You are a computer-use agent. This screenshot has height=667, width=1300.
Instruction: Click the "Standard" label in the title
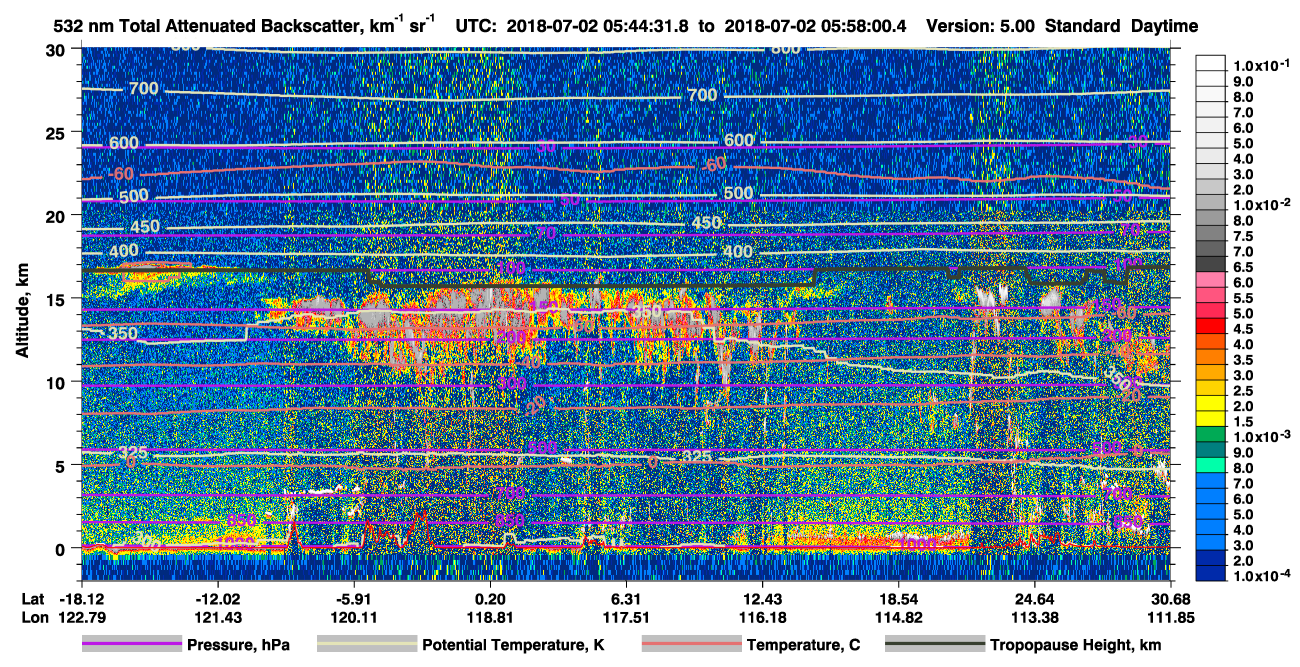click(x=1084, y=25)
